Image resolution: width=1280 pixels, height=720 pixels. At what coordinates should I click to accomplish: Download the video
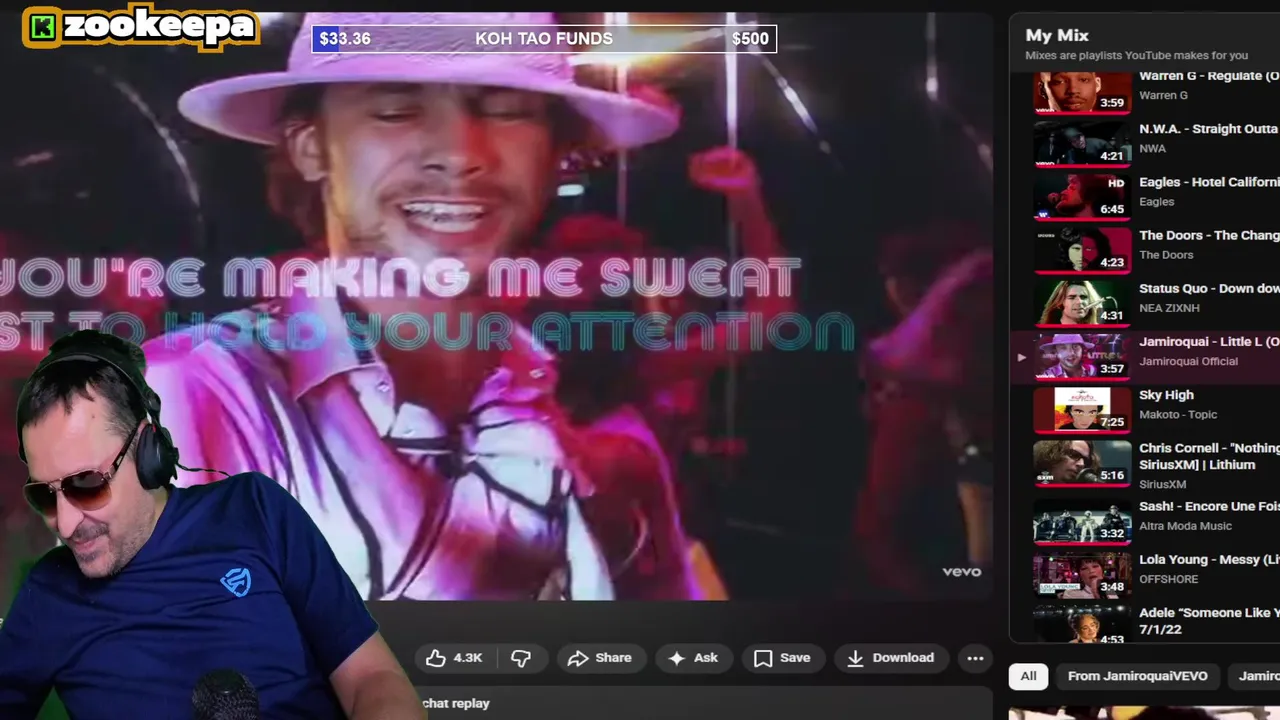point(890,658)
